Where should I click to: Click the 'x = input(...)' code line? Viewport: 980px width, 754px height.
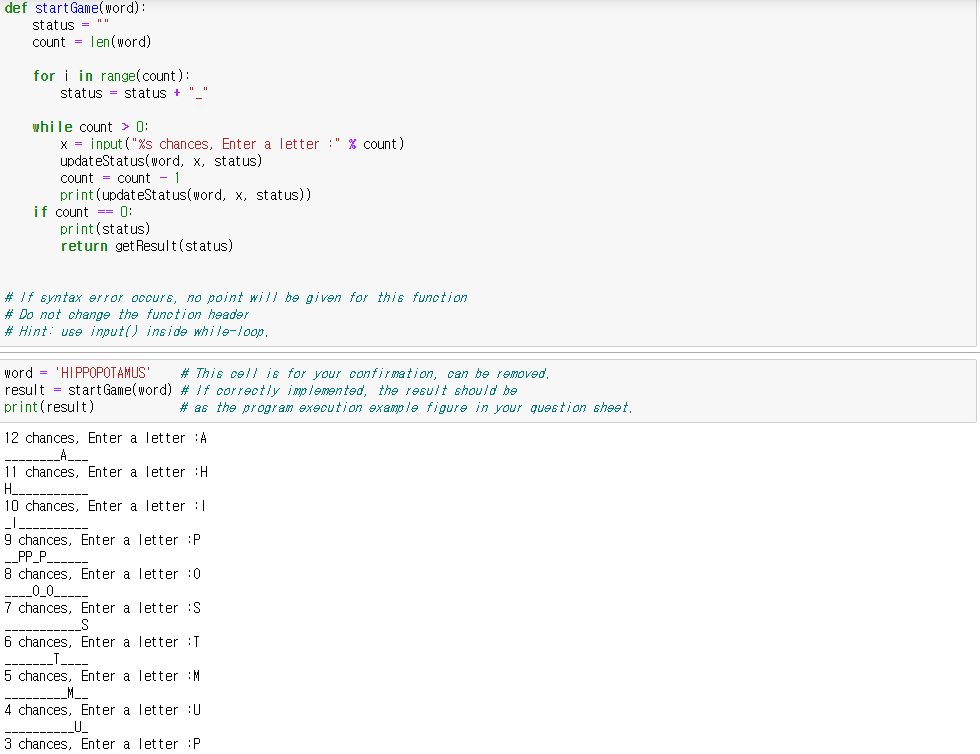[232, 144]
